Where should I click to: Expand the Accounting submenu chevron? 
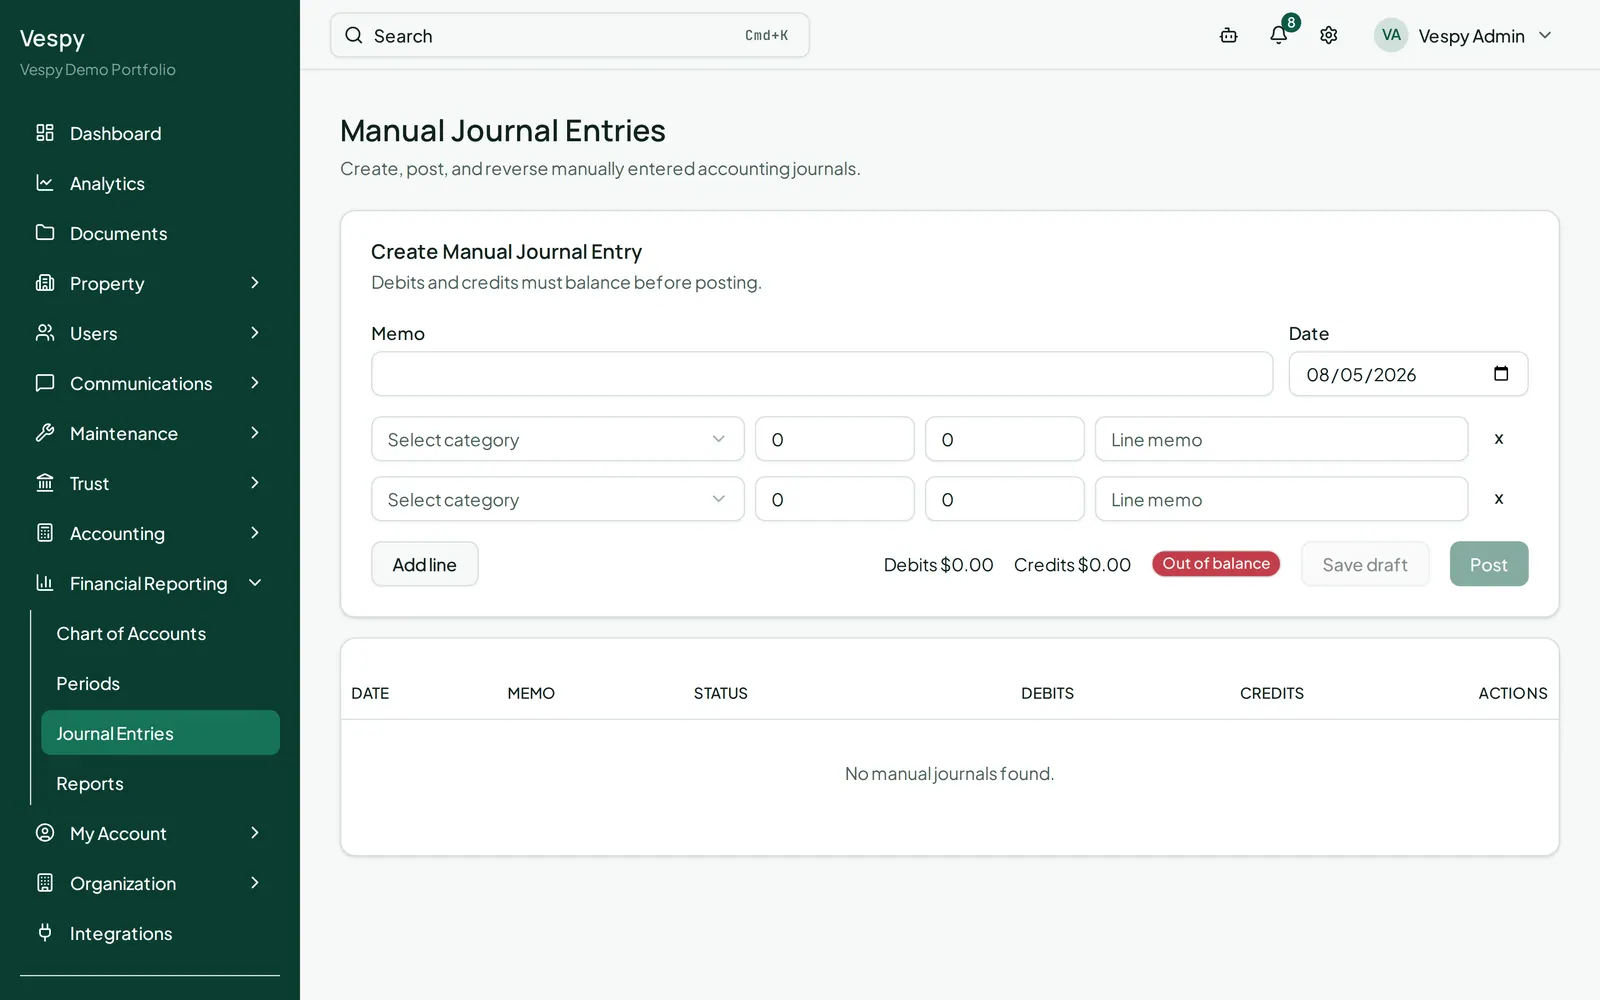point(255,533)
